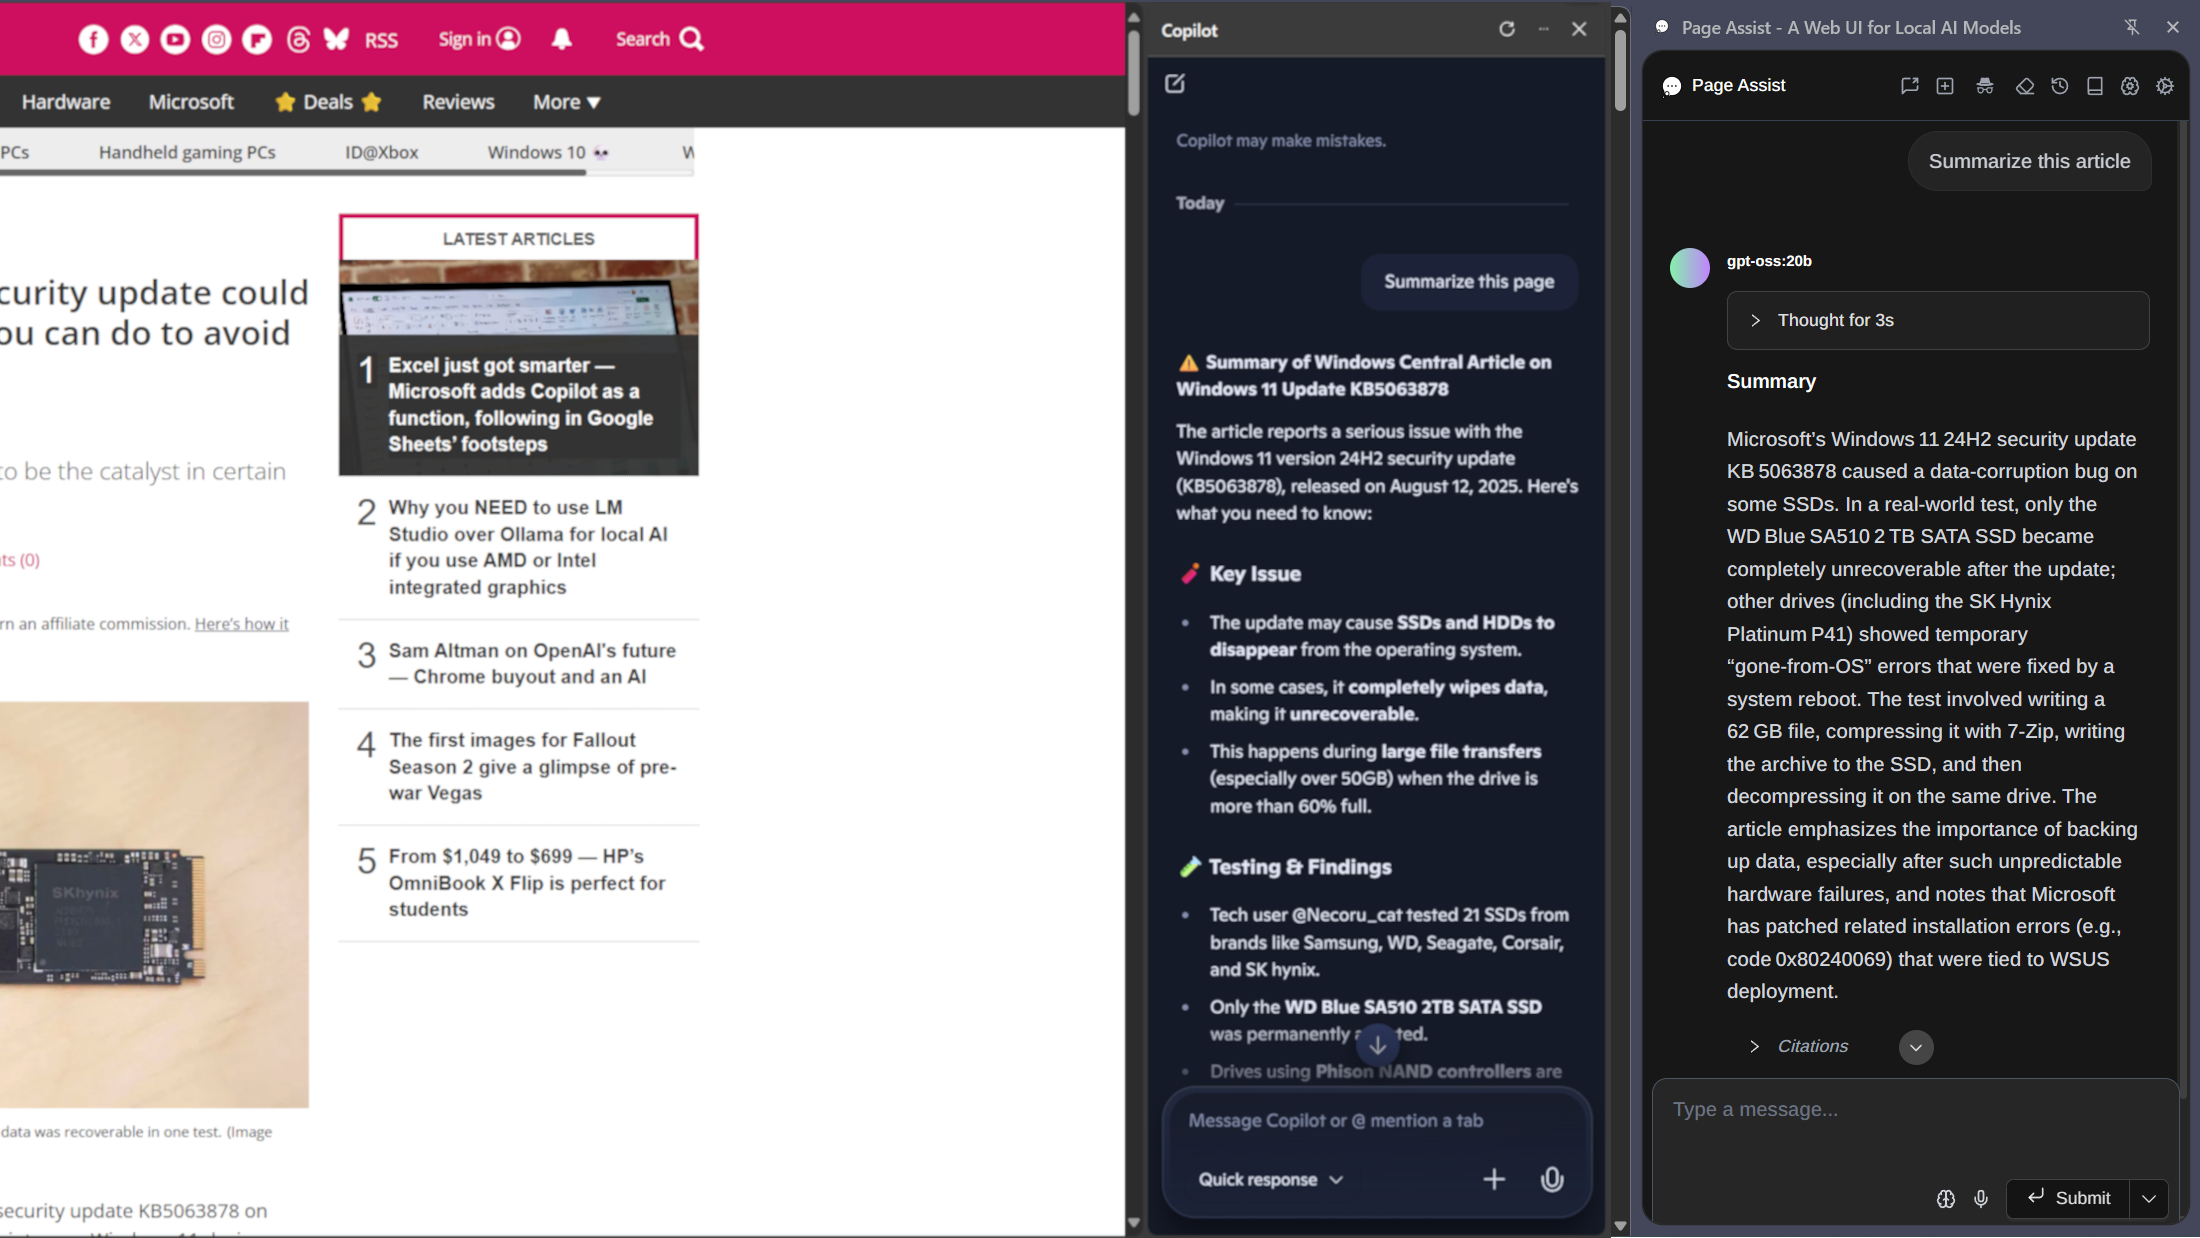Screen dimensions: 2200x1238
Task: Open the Submit options dropdown arrow
Action: point(2149,1198)
